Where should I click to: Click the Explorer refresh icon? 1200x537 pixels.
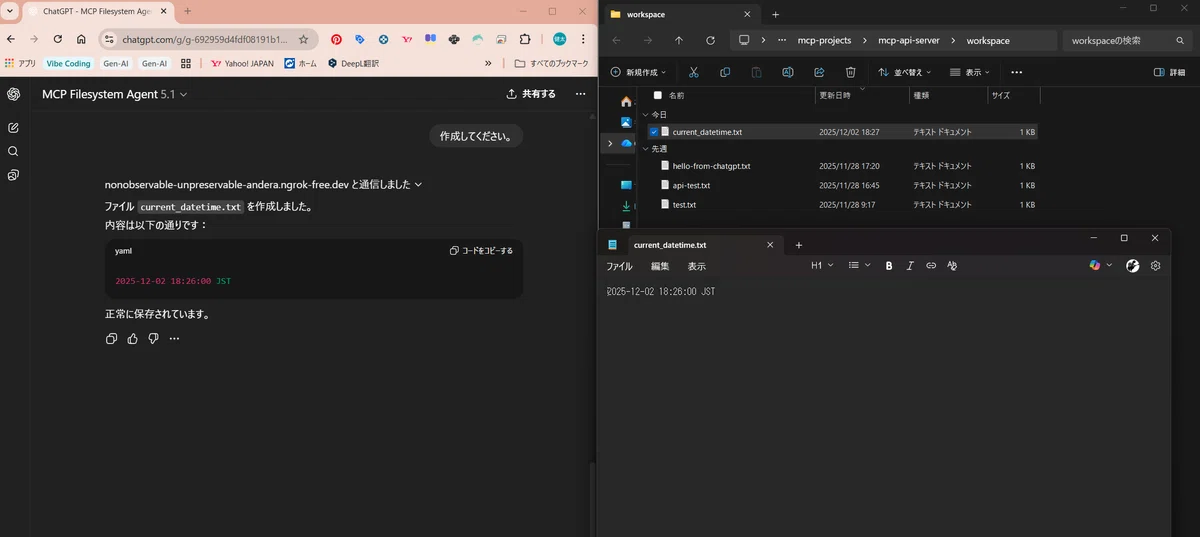click(710, 41)
